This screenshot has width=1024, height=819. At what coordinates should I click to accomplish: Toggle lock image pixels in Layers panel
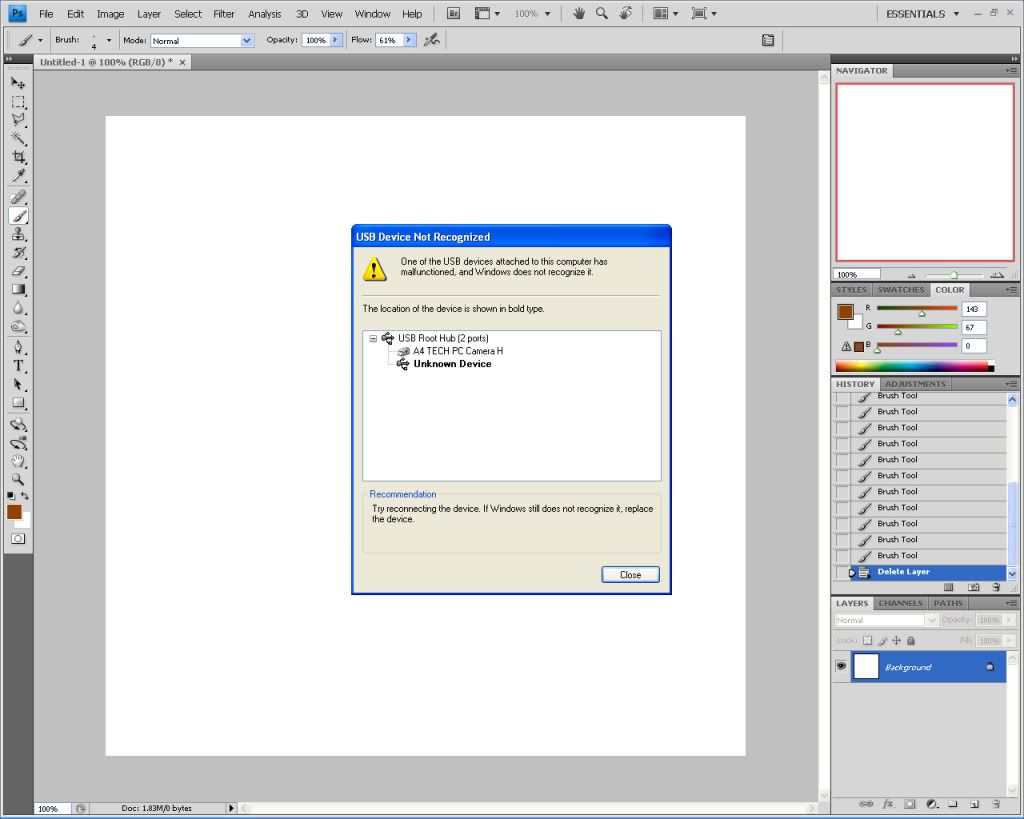coord(882,641)
